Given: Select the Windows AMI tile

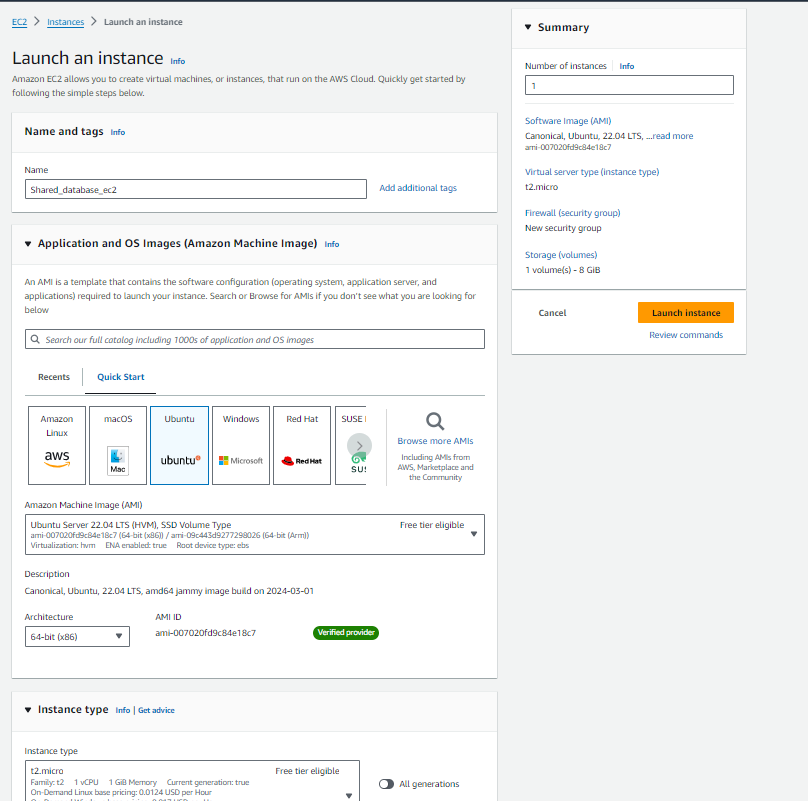Looking at the screenshot, I should [x=241, y=445].
